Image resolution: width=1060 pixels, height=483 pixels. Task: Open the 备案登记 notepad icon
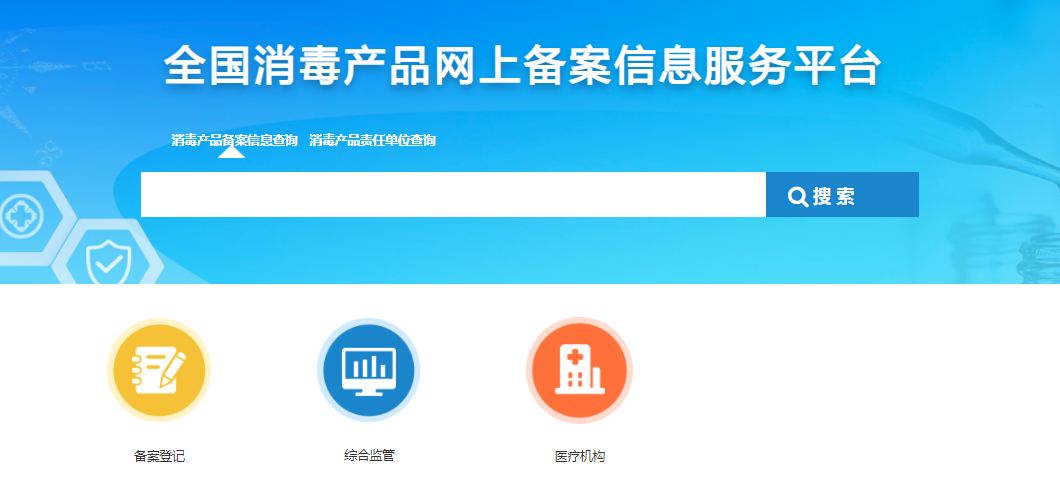coord(159,370)
